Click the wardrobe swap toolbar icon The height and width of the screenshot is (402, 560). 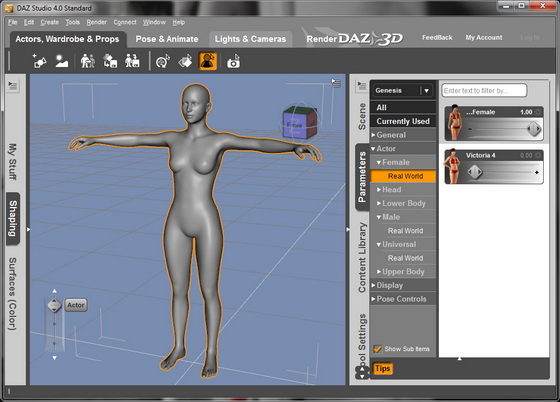[110, 61]
